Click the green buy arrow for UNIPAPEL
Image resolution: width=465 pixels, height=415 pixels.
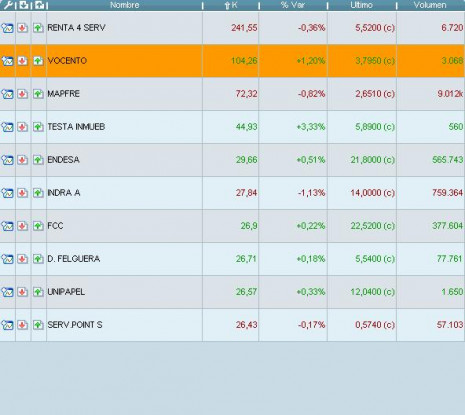coord(38,292)
